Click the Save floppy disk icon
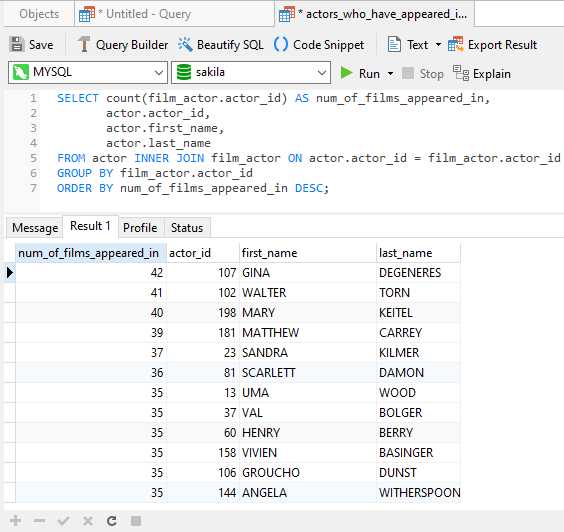564x532 pixels. pyautogui.click(x=17, y=45)
